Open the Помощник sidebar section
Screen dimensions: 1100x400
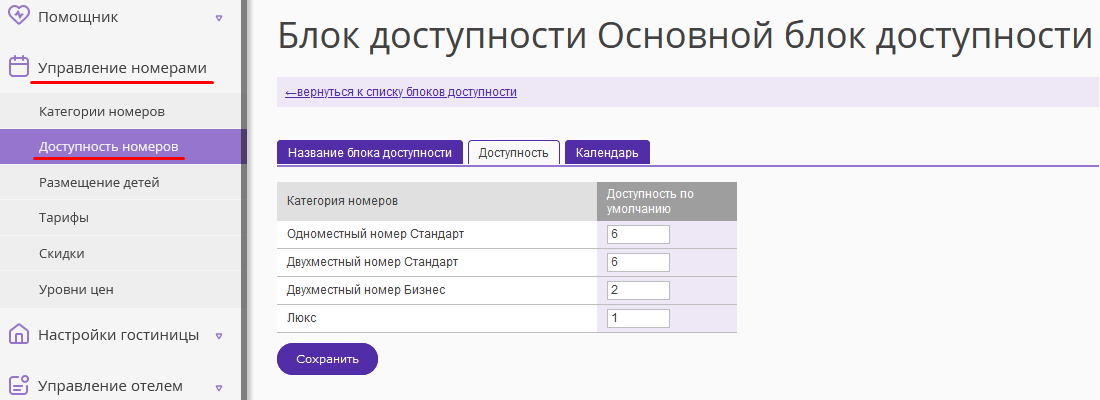coord(78,17)
